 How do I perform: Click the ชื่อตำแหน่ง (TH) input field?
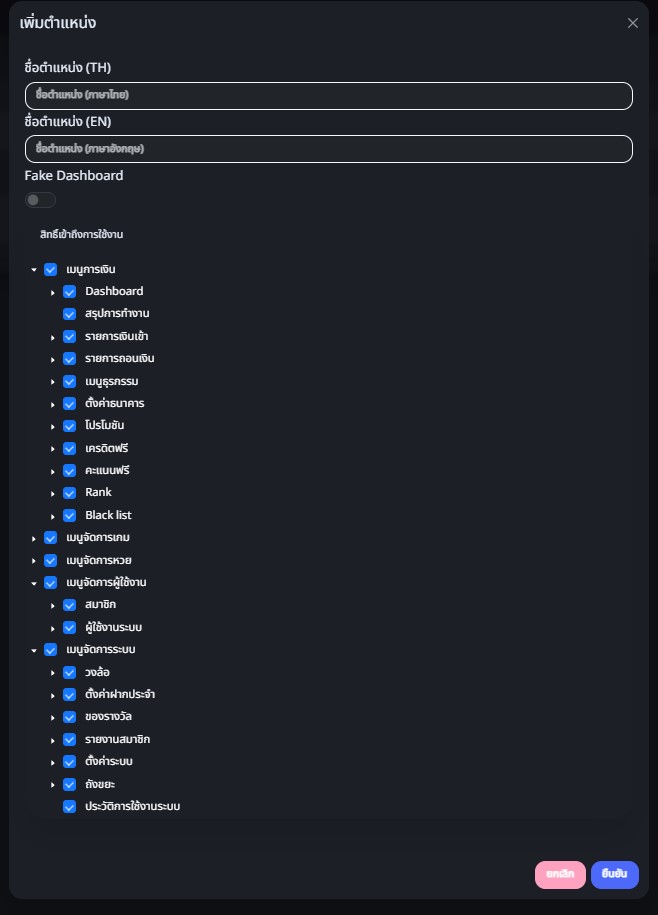[x=328, y=95]
